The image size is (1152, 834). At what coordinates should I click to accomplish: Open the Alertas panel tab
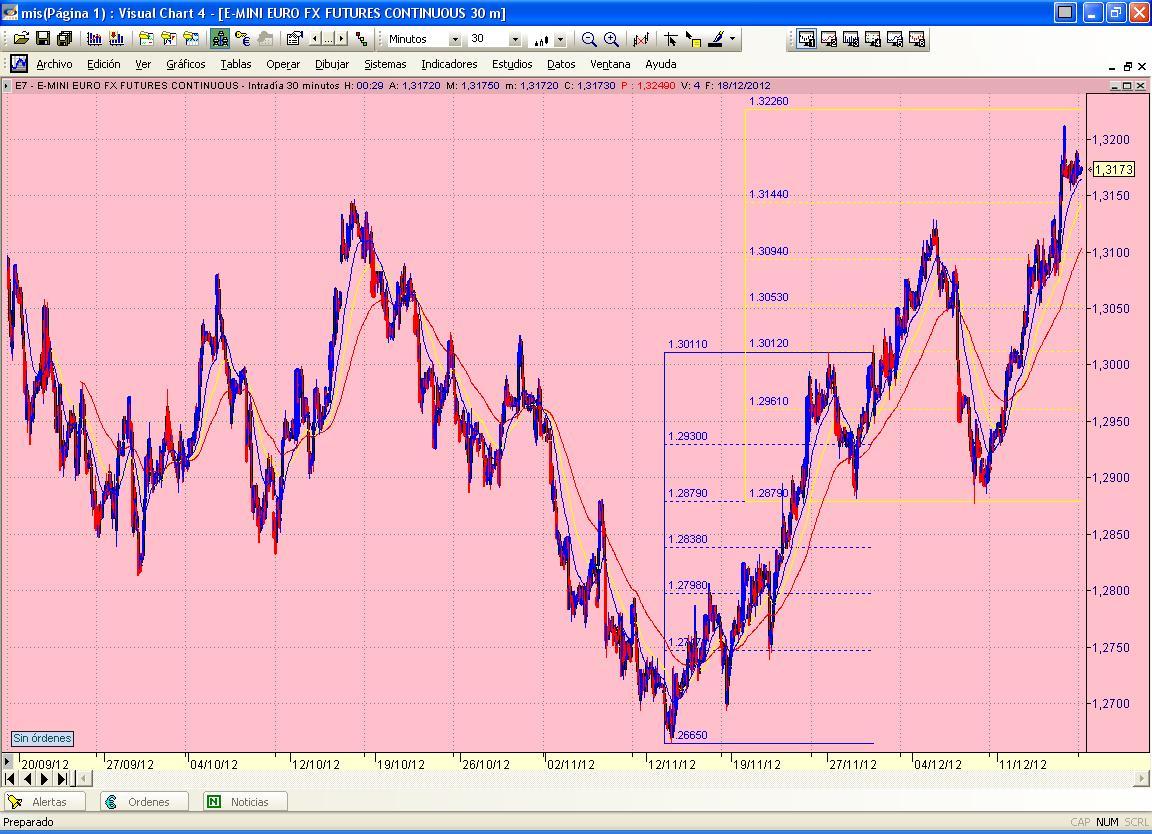[x=45, y=802]
